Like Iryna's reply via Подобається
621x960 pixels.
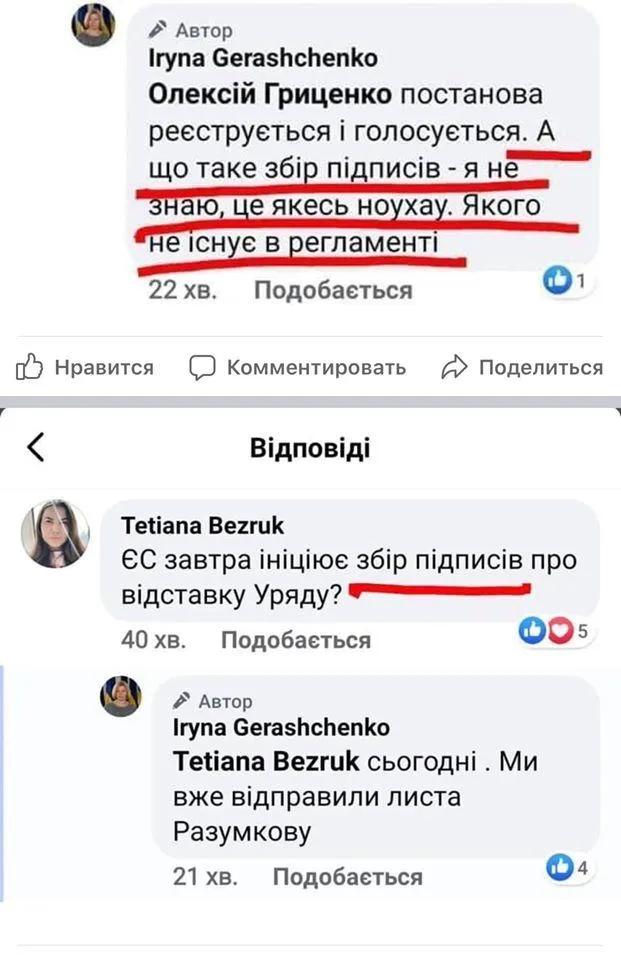click(x=348, y=877)
